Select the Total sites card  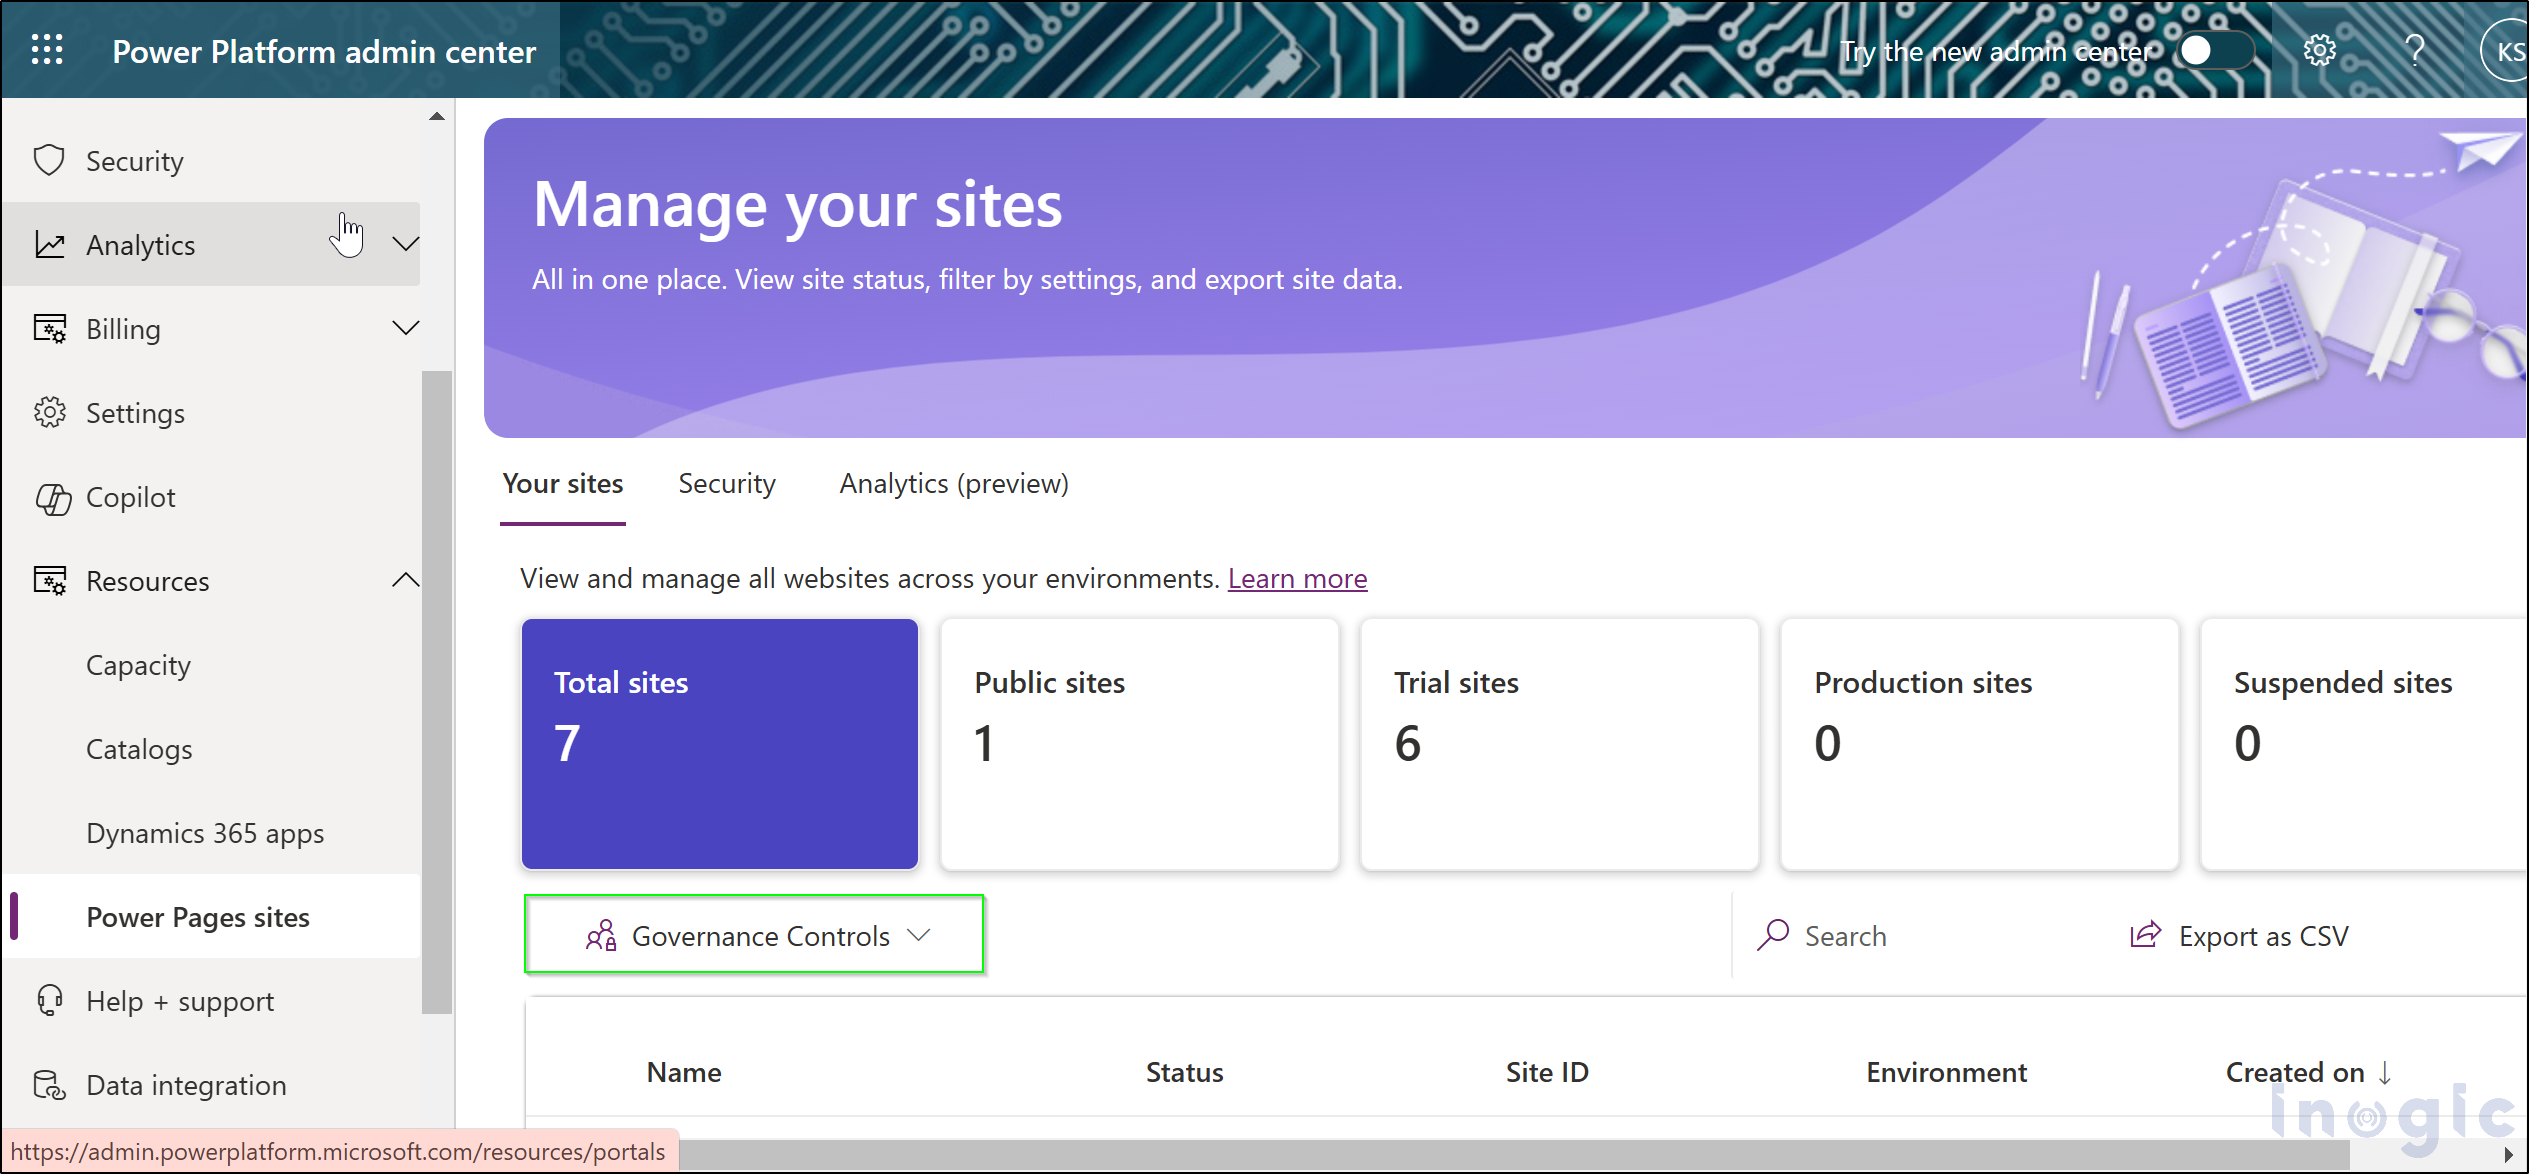(720, 744)
